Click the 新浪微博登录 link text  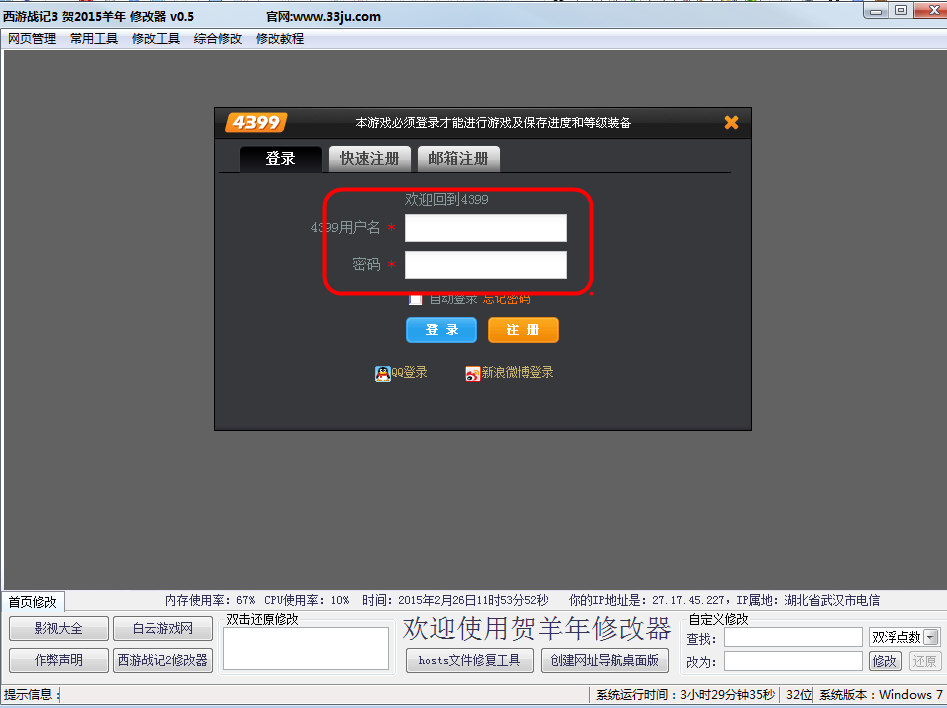518,373
